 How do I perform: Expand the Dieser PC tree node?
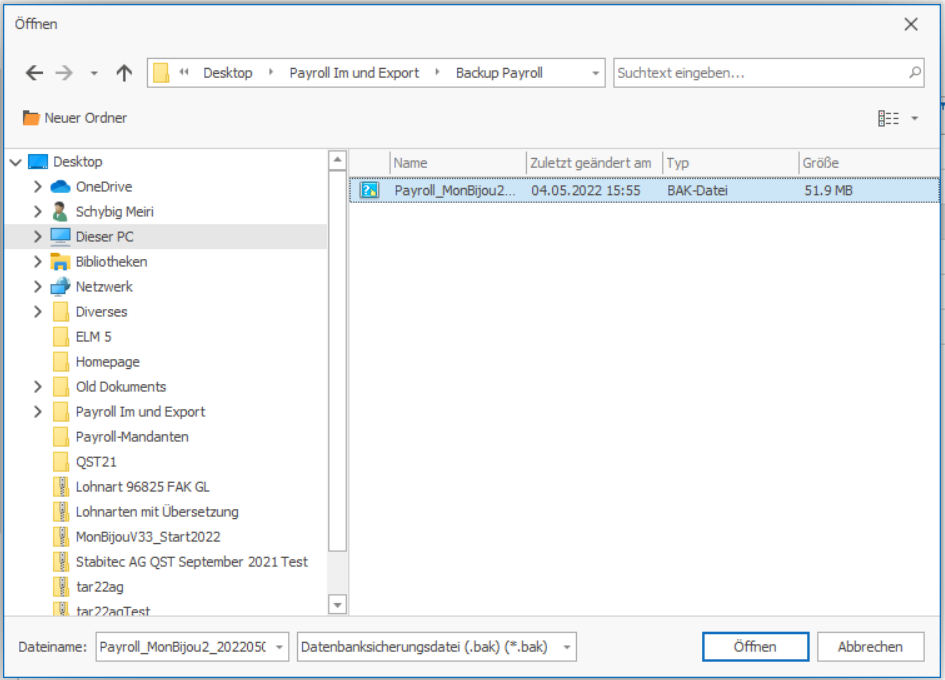point(38,237)
